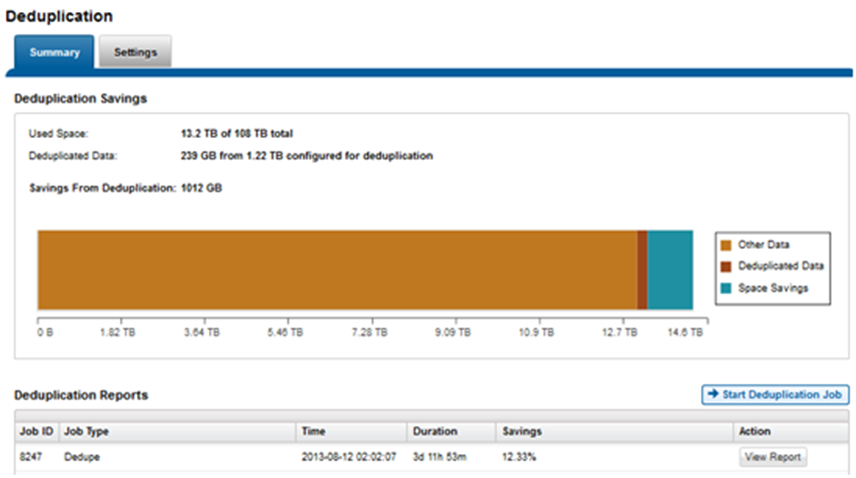Click the Deduplication Savings heading
Image resolution: width=856 pixels, height=478 pixels.
point(80,99)
